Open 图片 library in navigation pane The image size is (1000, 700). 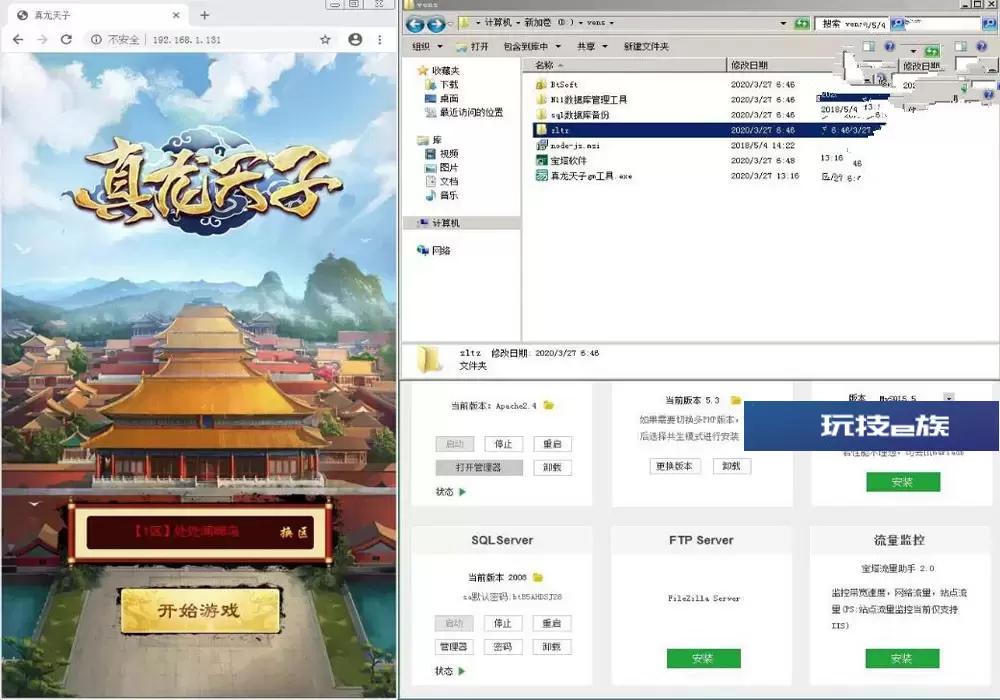point(441,168)
